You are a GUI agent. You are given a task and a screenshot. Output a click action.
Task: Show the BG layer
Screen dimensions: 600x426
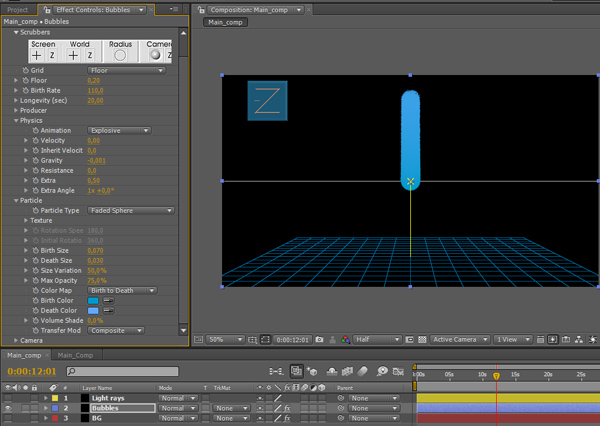coord(8,418)
